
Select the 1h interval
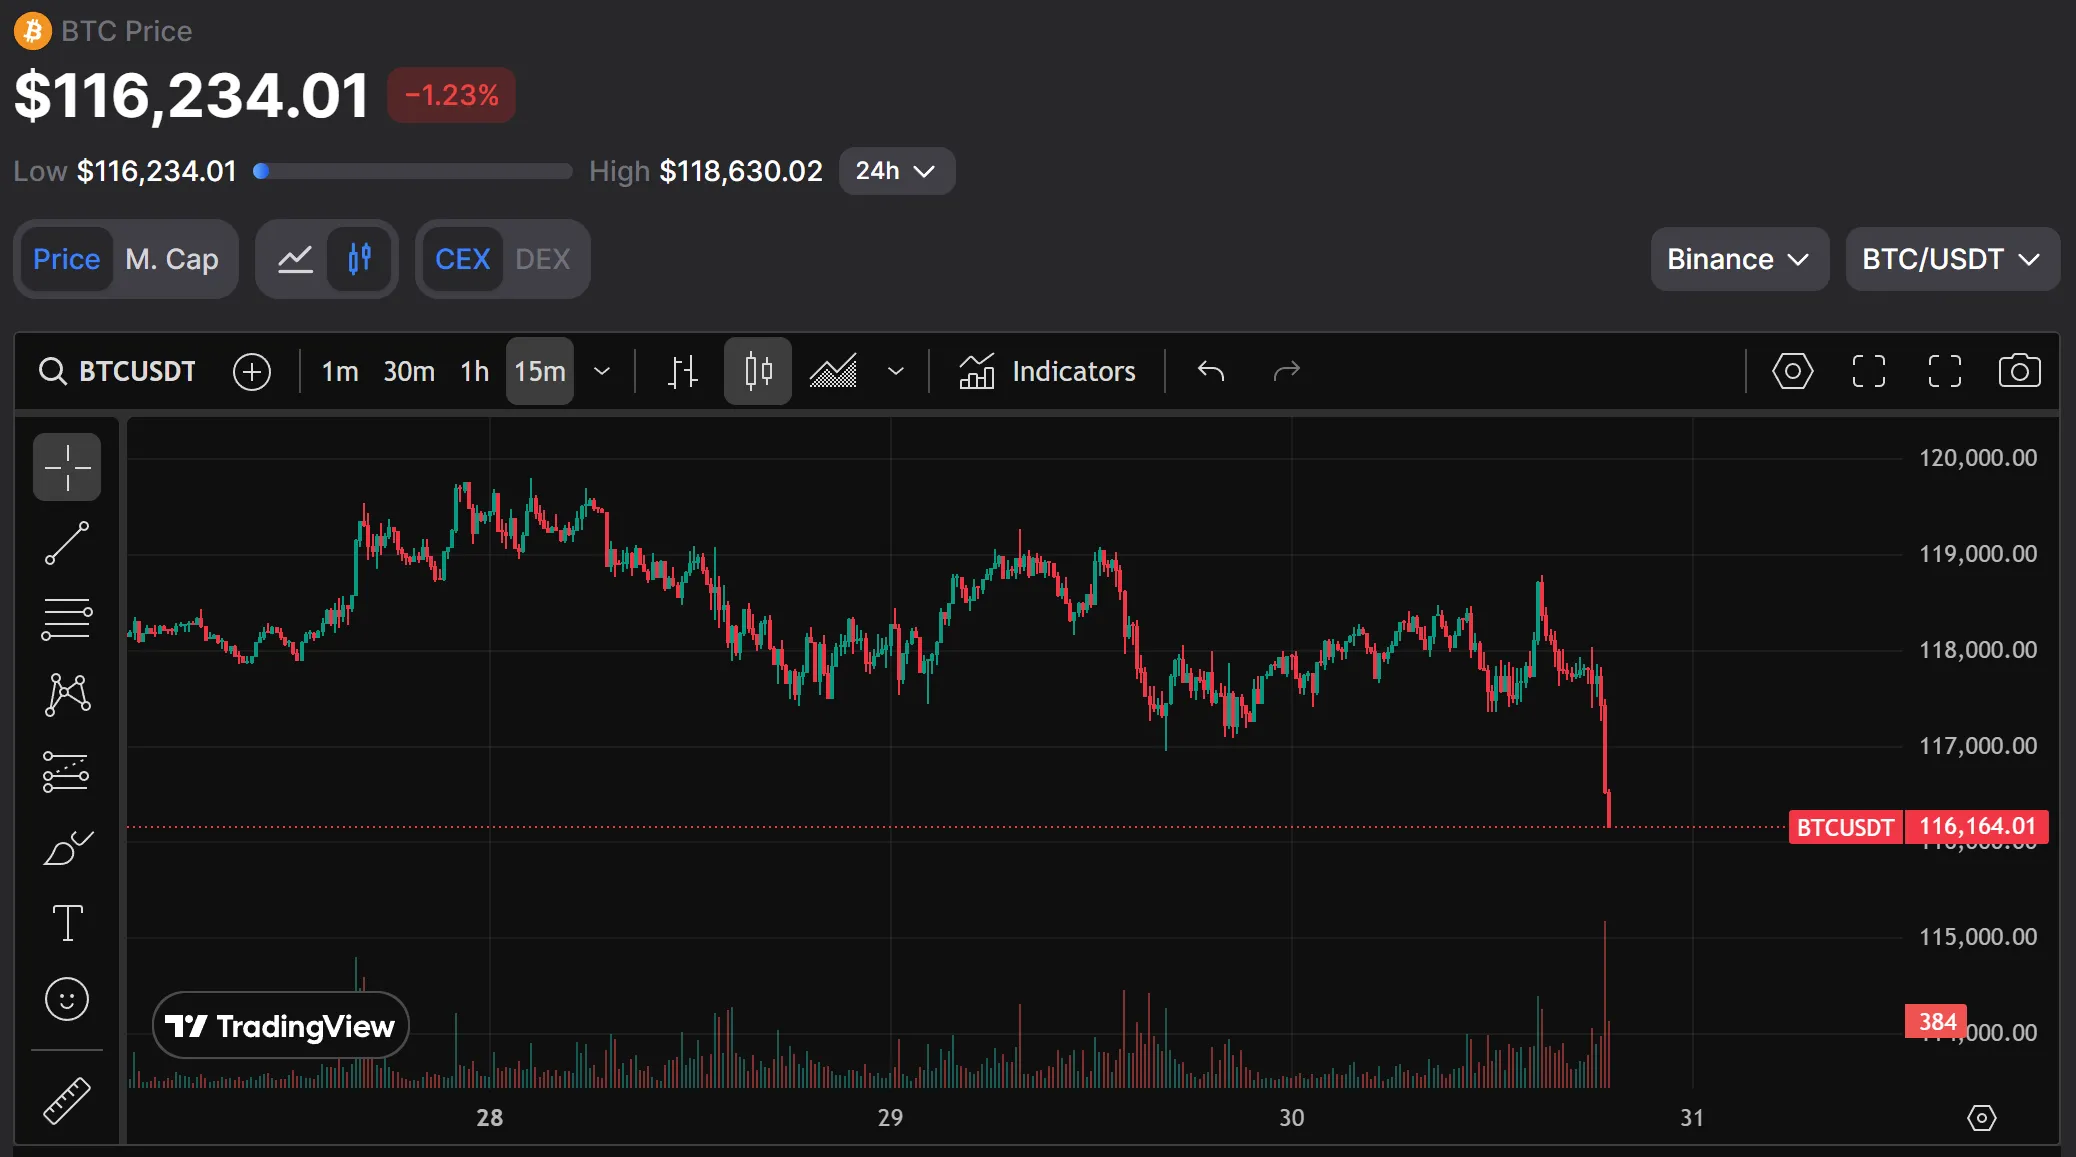pos(475,371)
